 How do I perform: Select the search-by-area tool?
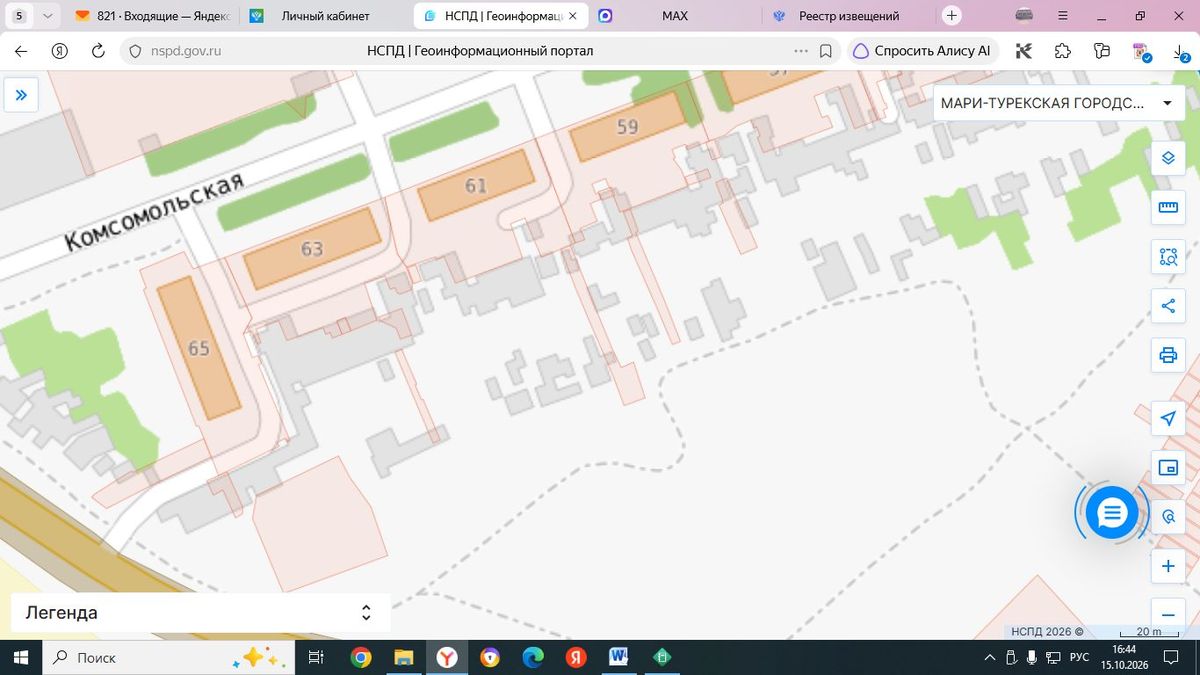[x=1167, y=257]
